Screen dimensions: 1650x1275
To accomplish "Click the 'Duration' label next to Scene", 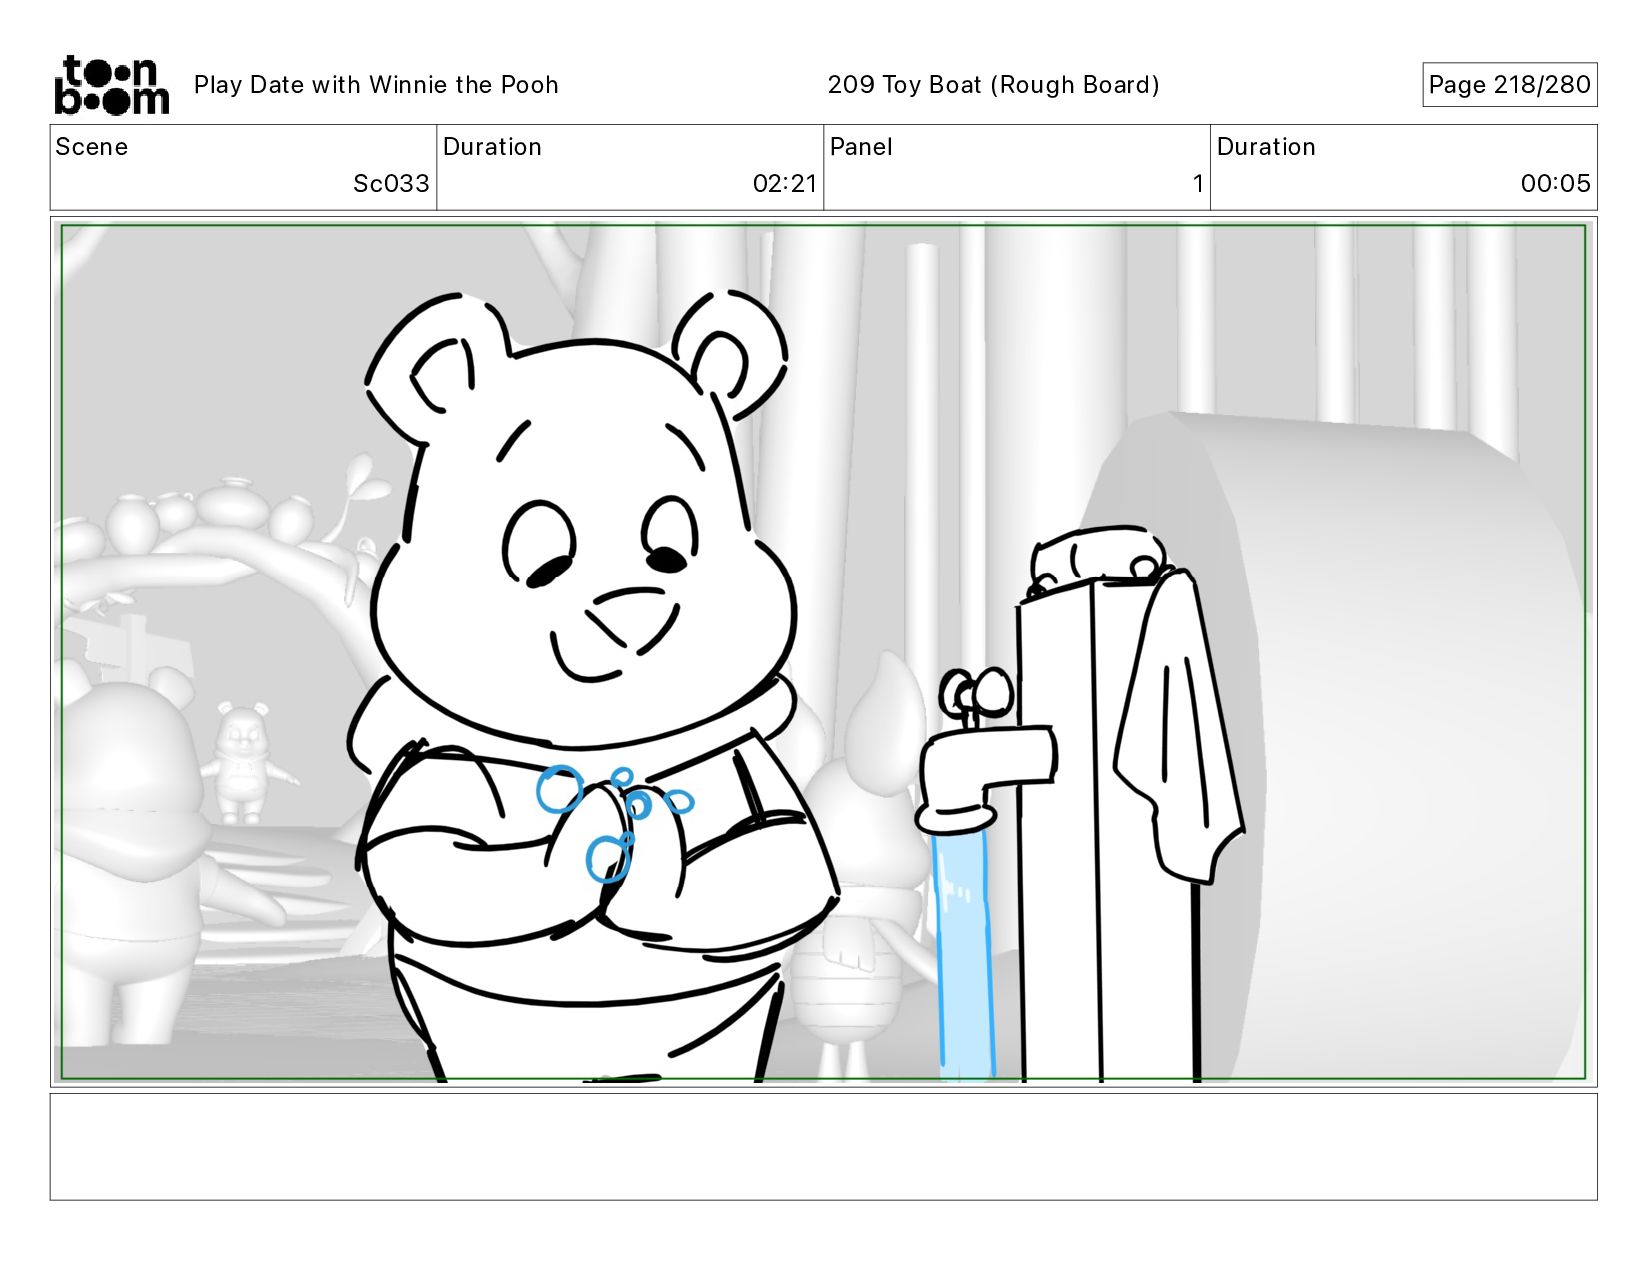I will tap(492, 147).
